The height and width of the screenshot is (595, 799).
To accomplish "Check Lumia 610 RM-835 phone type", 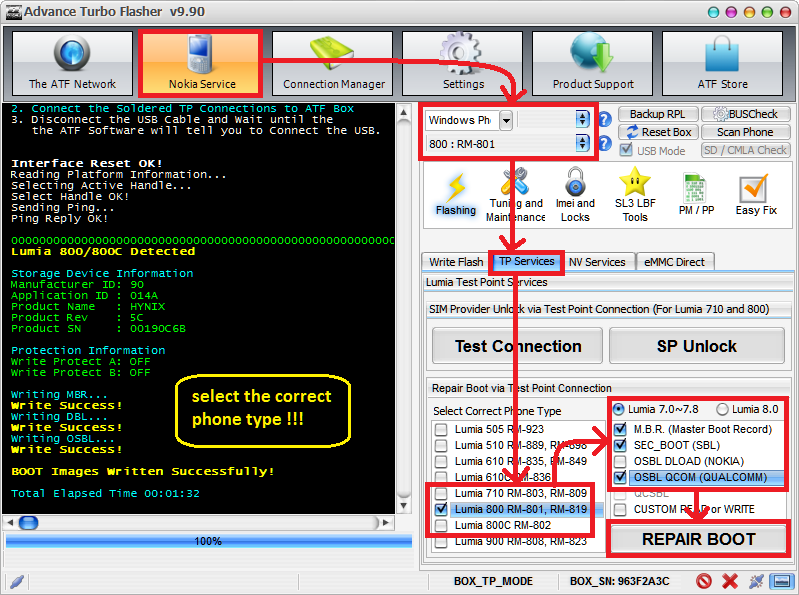I will [441, 462].
